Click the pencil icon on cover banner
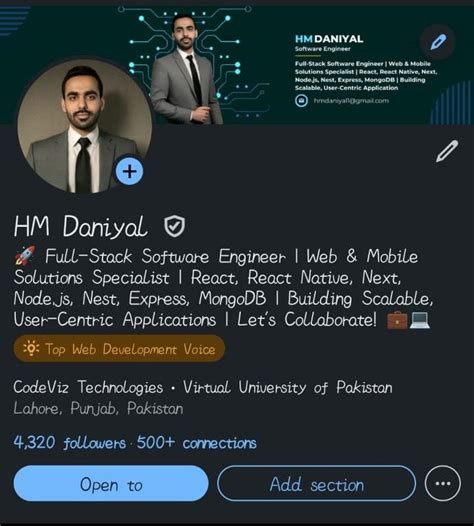Screen dimensions: 474x526 (438, 42)
